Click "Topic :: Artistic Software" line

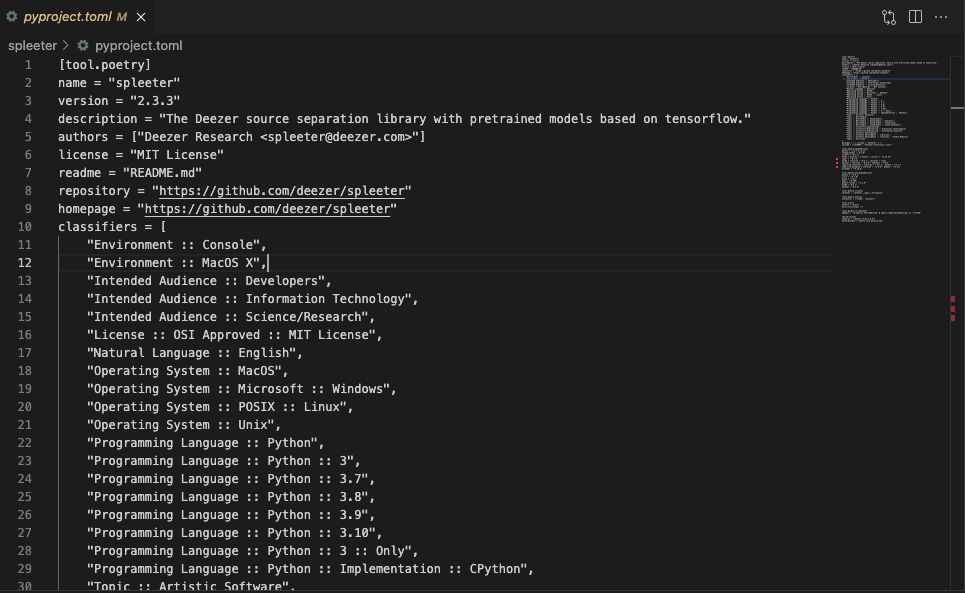point(191,586)
